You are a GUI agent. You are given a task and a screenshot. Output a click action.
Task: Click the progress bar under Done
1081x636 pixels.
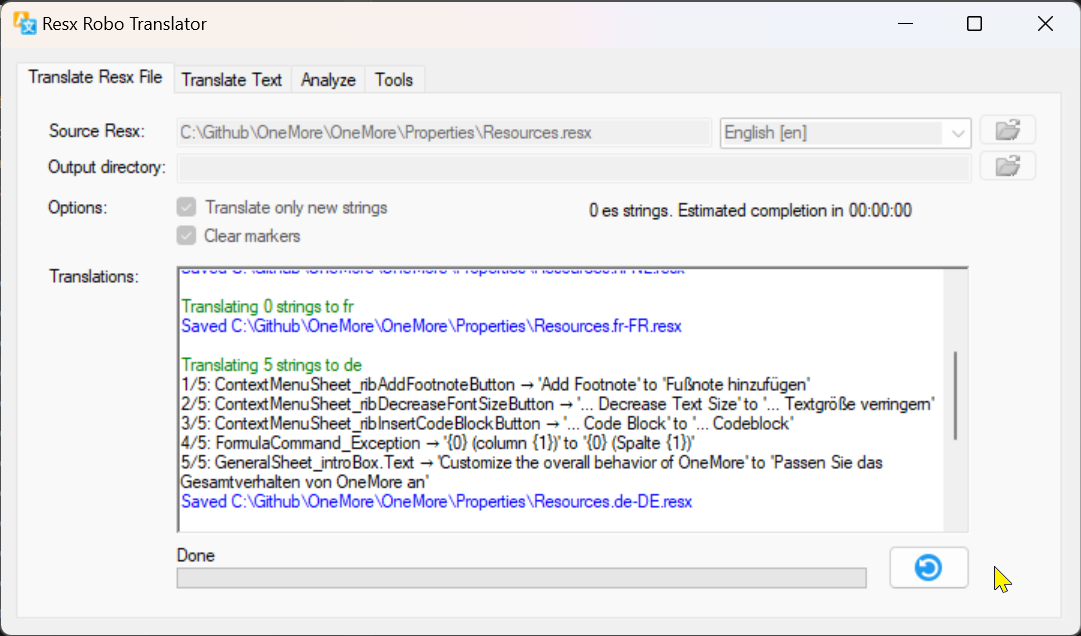pyautogui.click(x=521, y=578)
